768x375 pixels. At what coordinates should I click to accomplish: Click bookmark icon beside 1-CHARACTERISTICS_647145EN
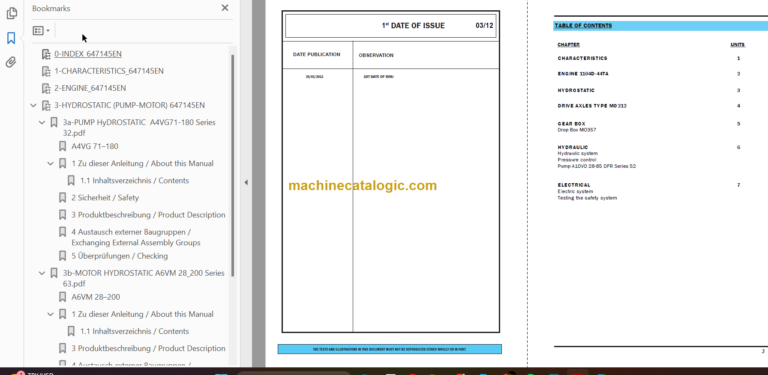pos(46,71)
